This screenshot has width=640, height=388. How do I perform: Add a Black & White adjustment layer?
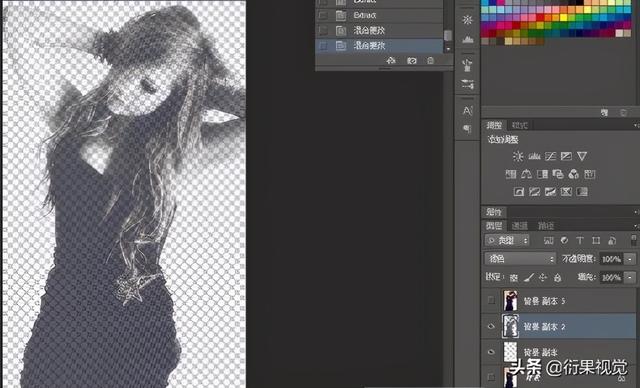(542, 175)
